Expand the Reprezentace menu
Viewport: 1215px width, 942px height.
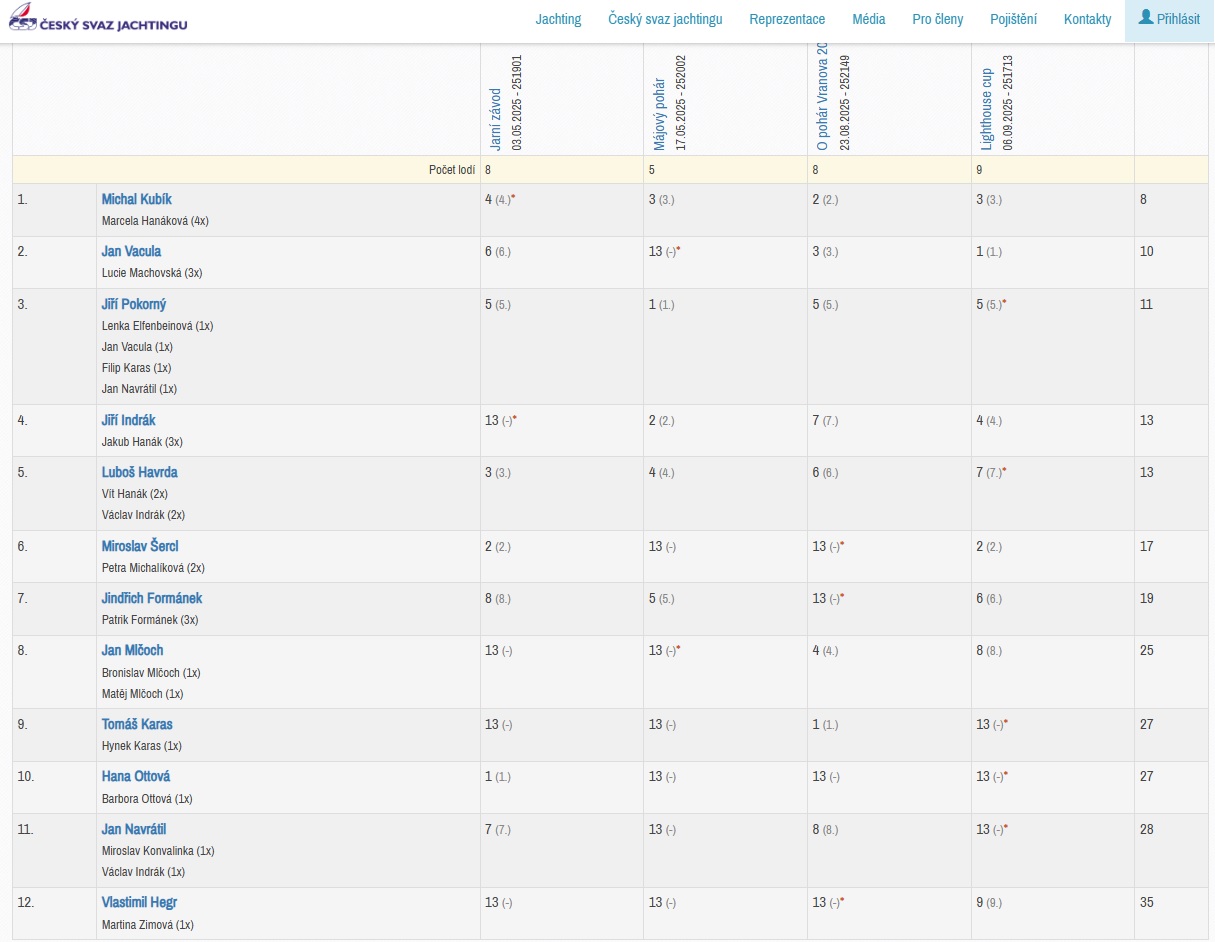(787, 19)
